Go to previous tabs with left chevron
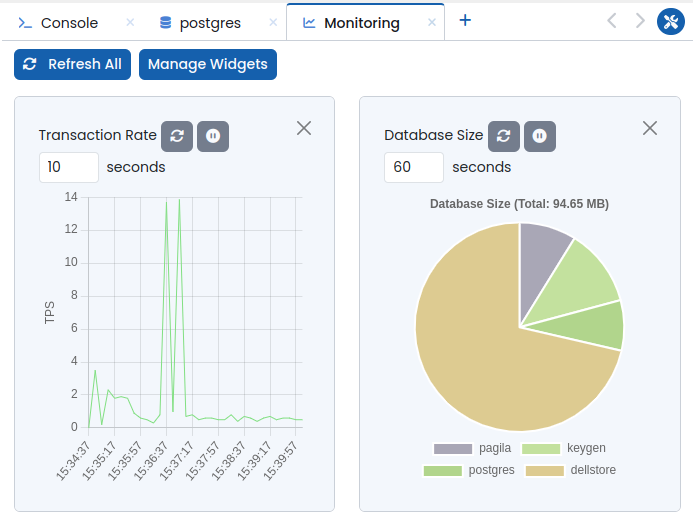This screenshot has height=528, width=693. click(x=612, y=20)
